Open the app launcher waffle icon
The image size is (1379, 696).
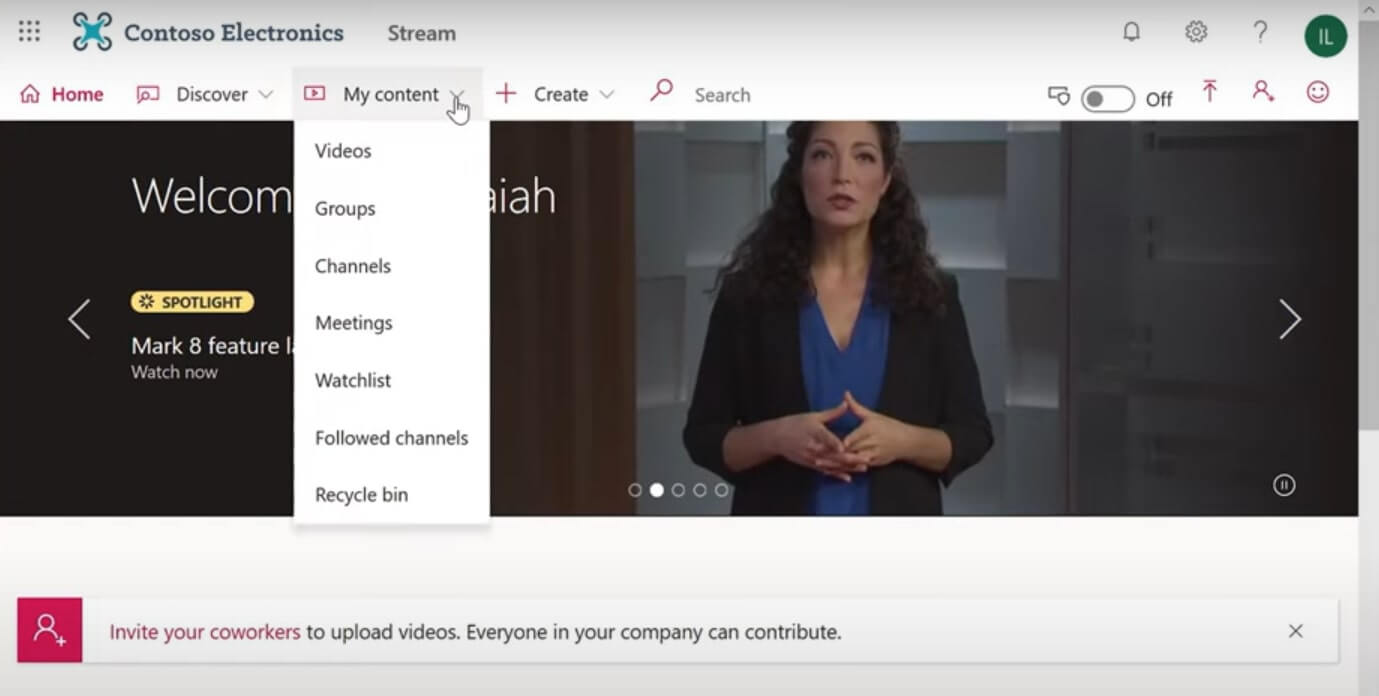pyautogui.click(x=29, y=32)
